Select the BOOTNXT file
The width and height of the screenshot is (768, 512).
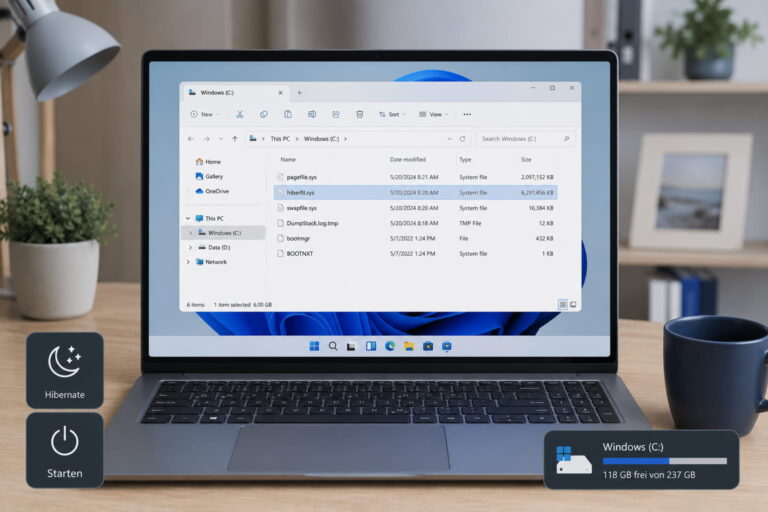pyautogui.click(x=415, y=254)
